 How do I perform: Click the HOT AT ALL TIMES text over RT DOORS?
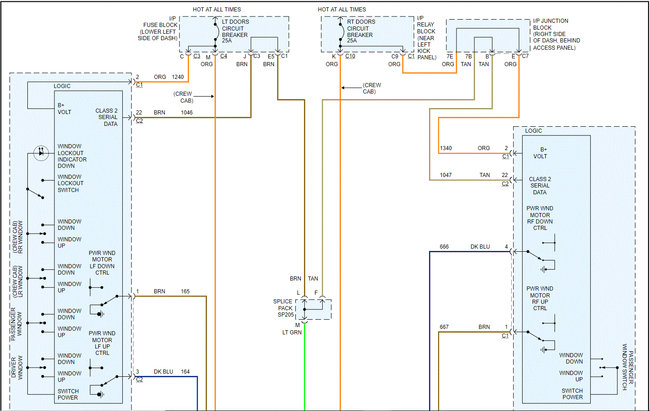(x=342, y=9)
